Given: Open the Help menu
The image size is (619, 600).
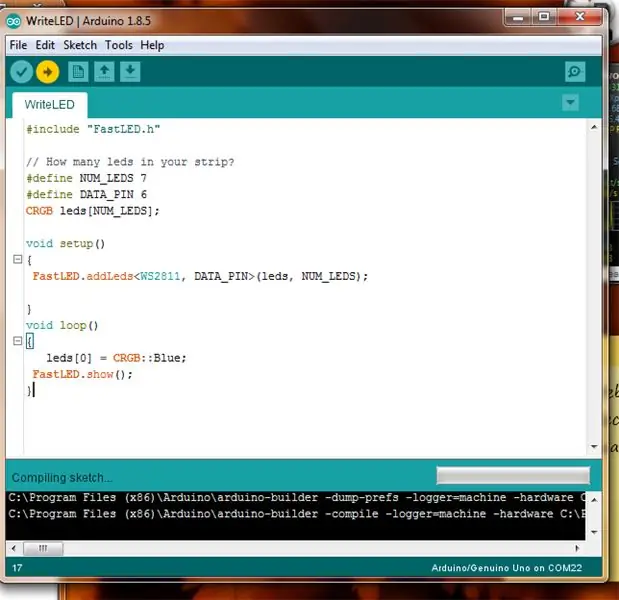Looking at the screenshot, I should (152, 45).
